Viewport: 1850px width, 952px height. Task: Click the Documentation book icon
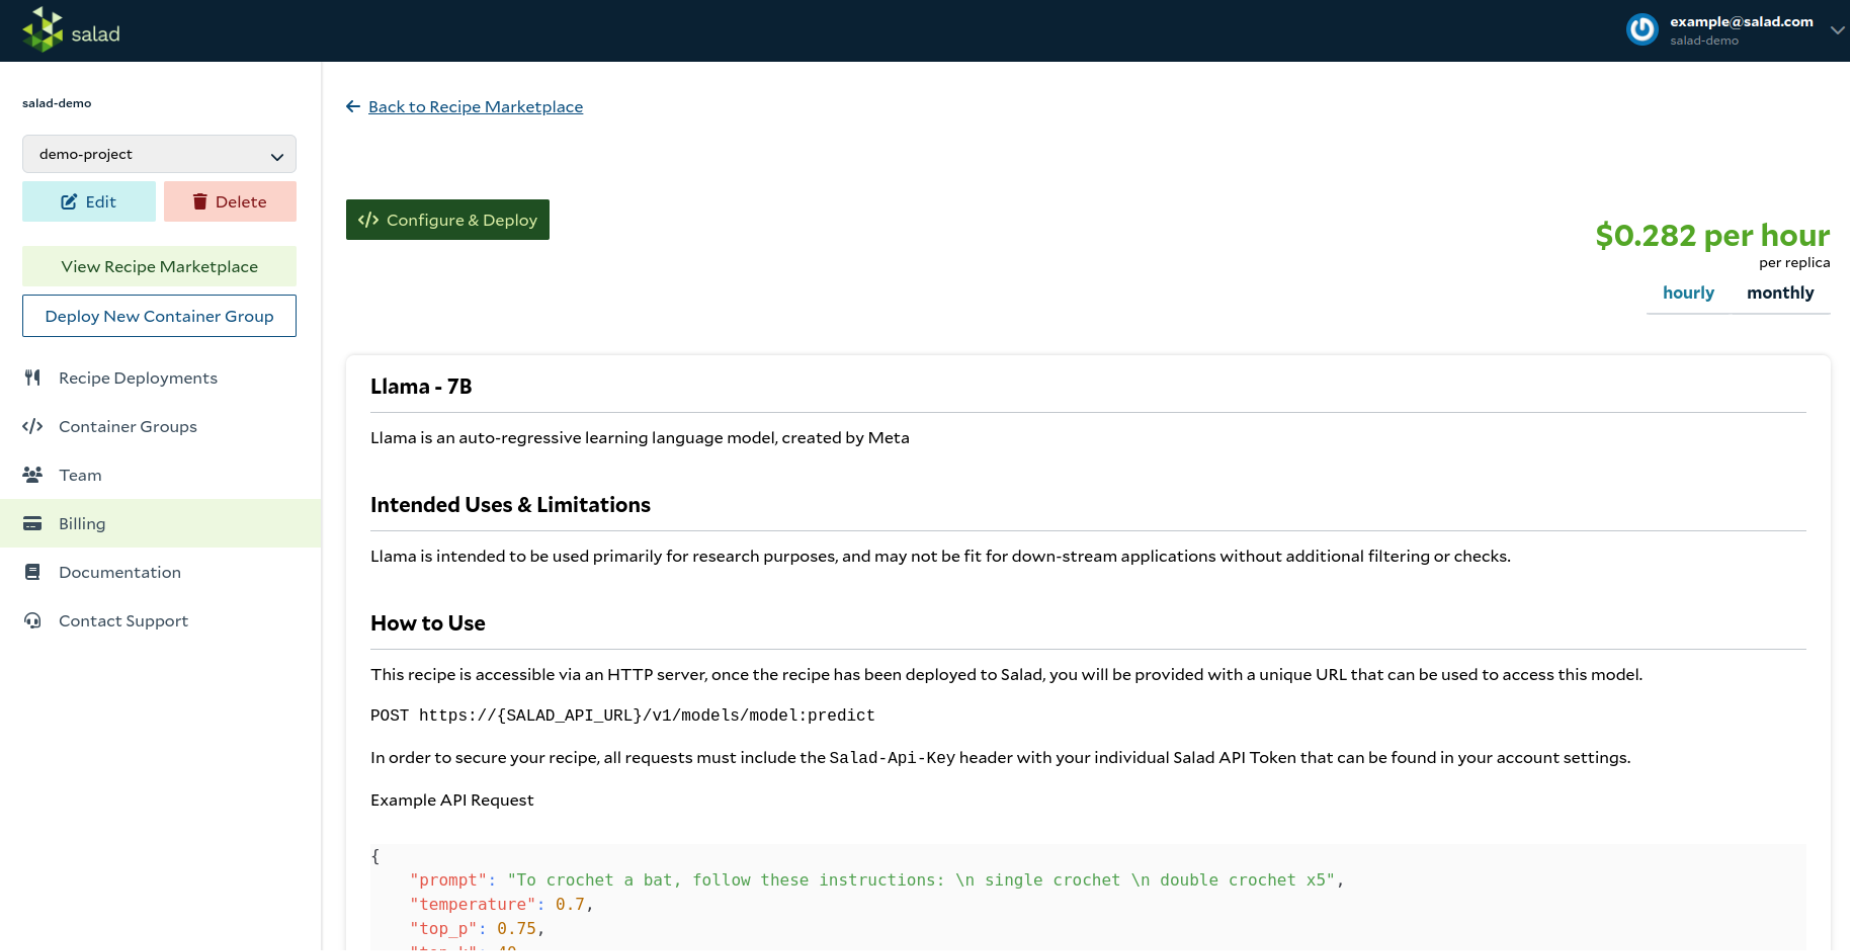[x=33, y=572]
